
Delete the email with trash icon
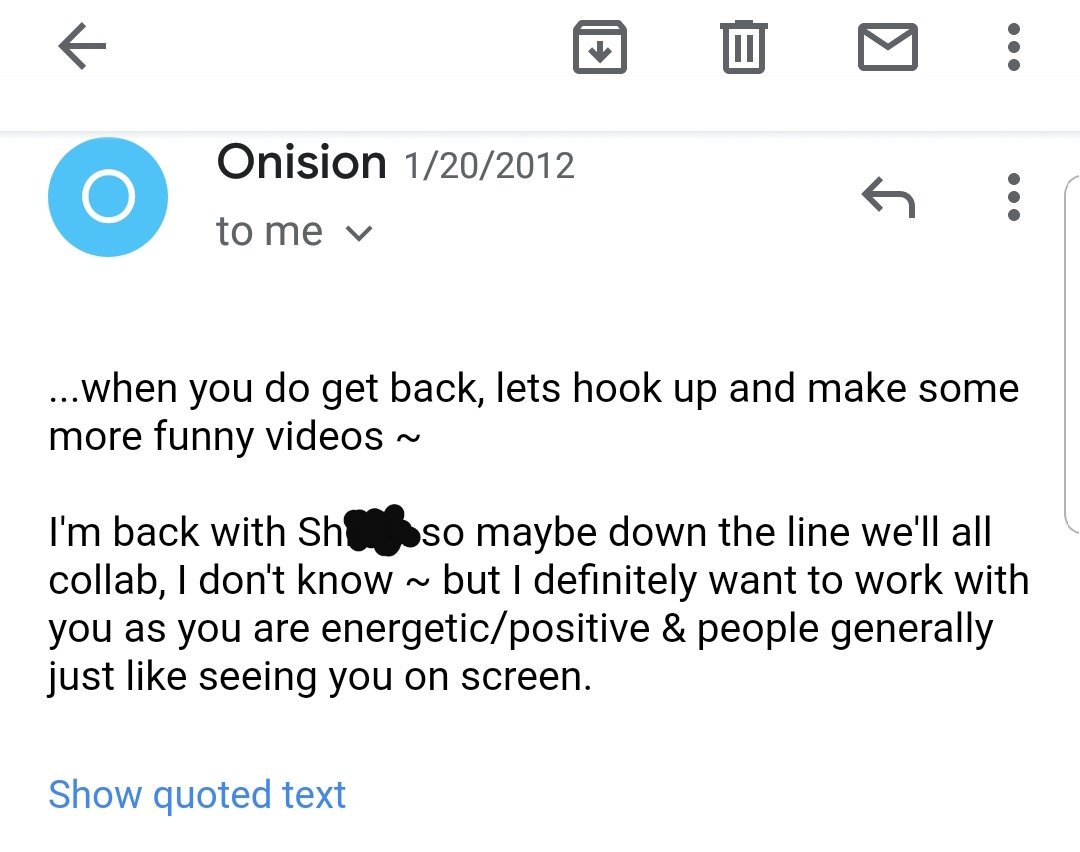[x=743, y=47]
